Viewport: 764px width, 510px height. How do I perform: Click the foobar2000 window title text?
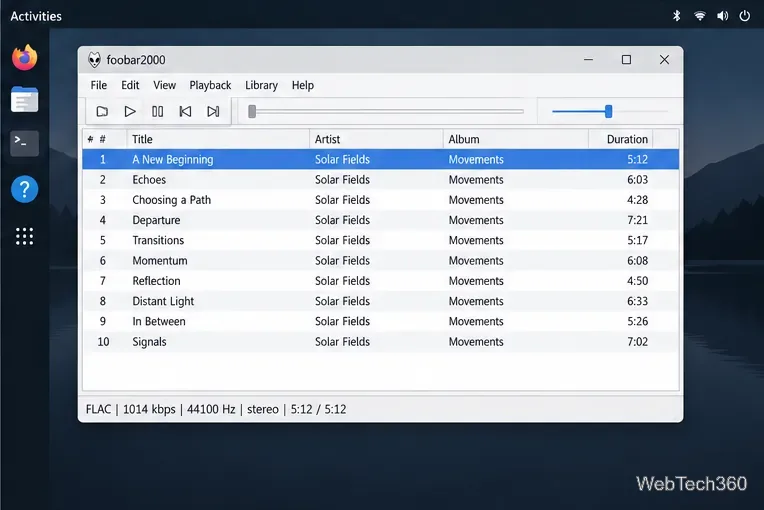[x=136, y=60]
